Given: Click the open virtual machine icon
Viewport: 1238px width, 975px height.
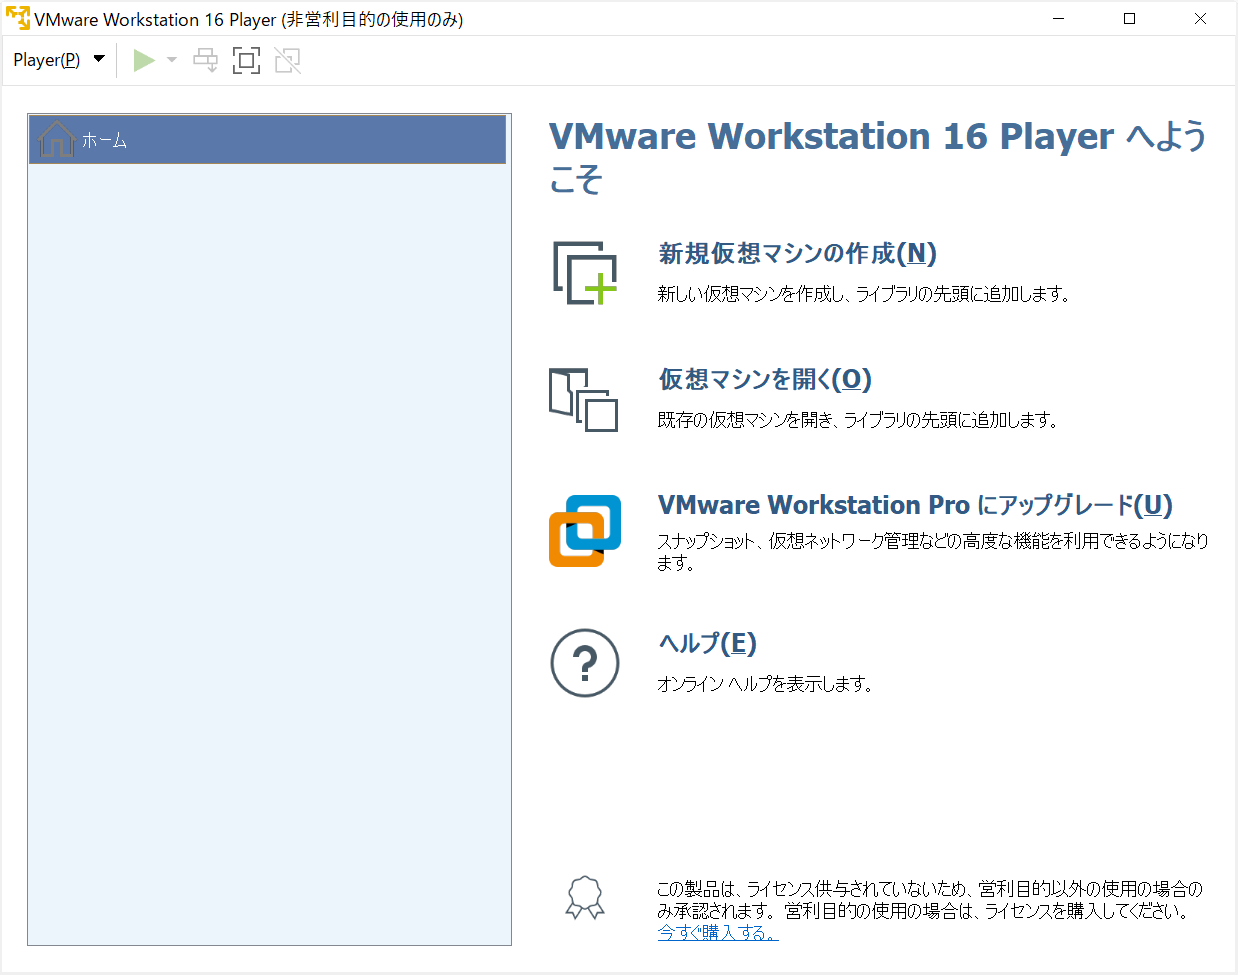Looking at the screenshot, I should click(x=584, y=399).
